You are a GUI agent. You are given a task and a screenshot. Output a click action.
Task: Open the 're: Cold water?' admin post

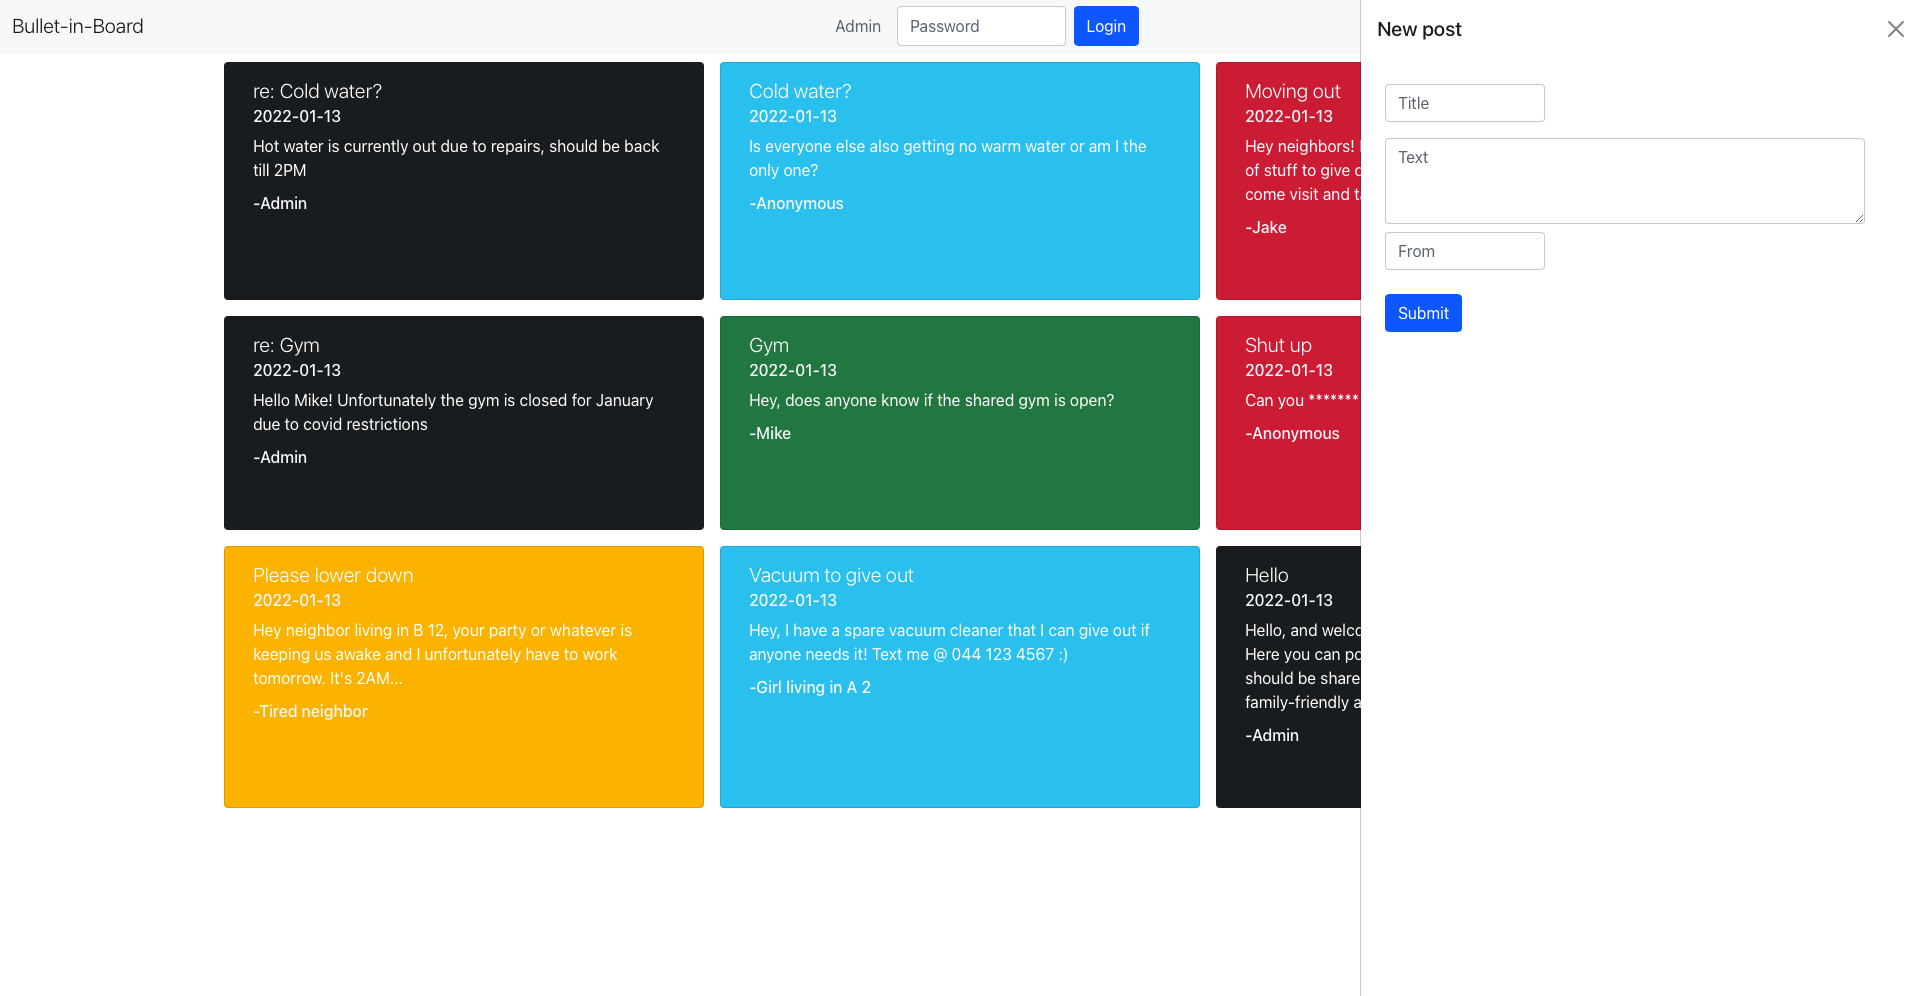pos(463,181)
